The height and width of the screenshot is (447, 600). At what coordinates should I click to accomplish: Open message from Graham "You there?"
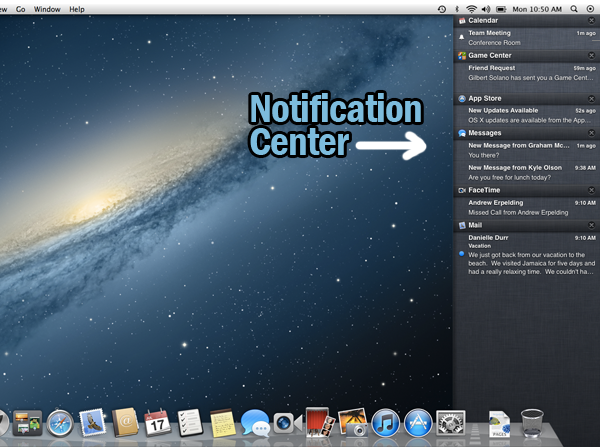[x=527, y=150]
